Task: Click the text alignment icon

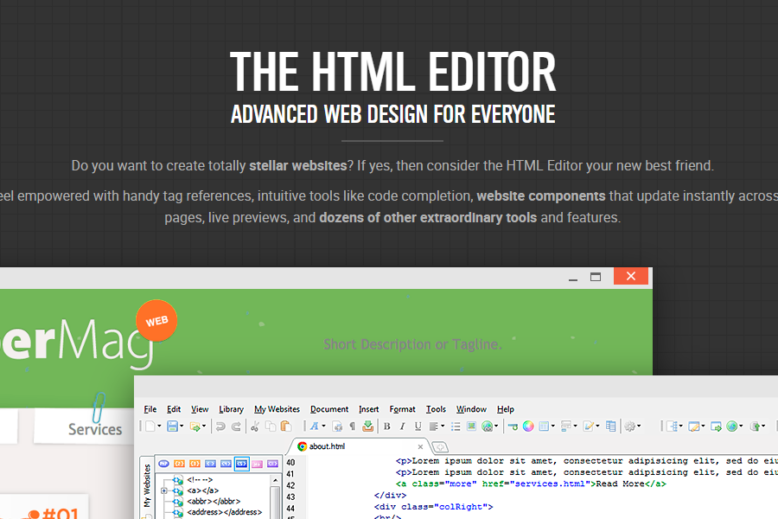Action: [x=434, y=426]
